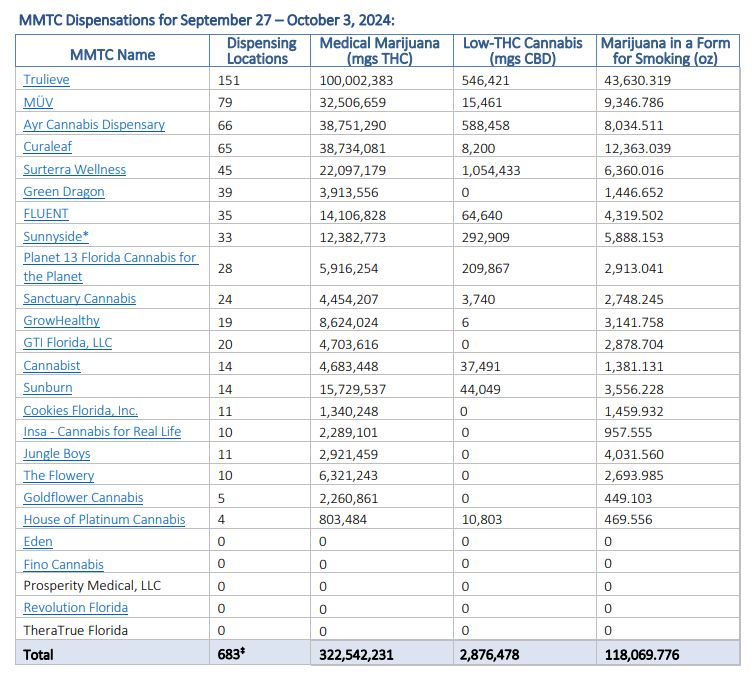
Task: Open Insa - Cannabis for Real Life link
Action: (102, 432)
